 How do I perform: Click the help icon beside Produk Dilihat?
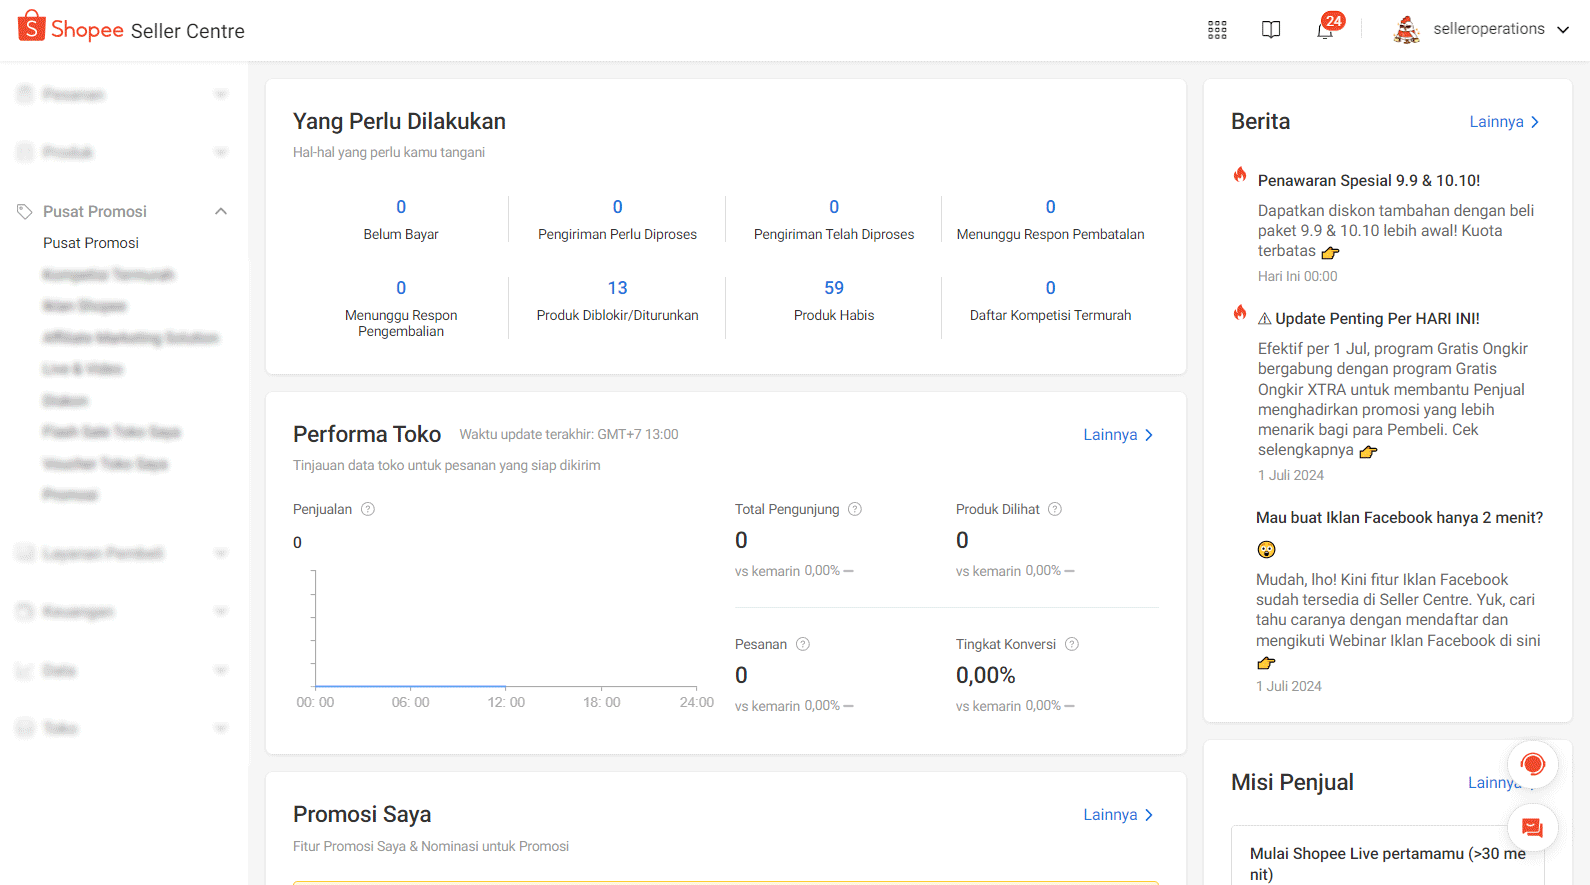[x=1055, y=509]
